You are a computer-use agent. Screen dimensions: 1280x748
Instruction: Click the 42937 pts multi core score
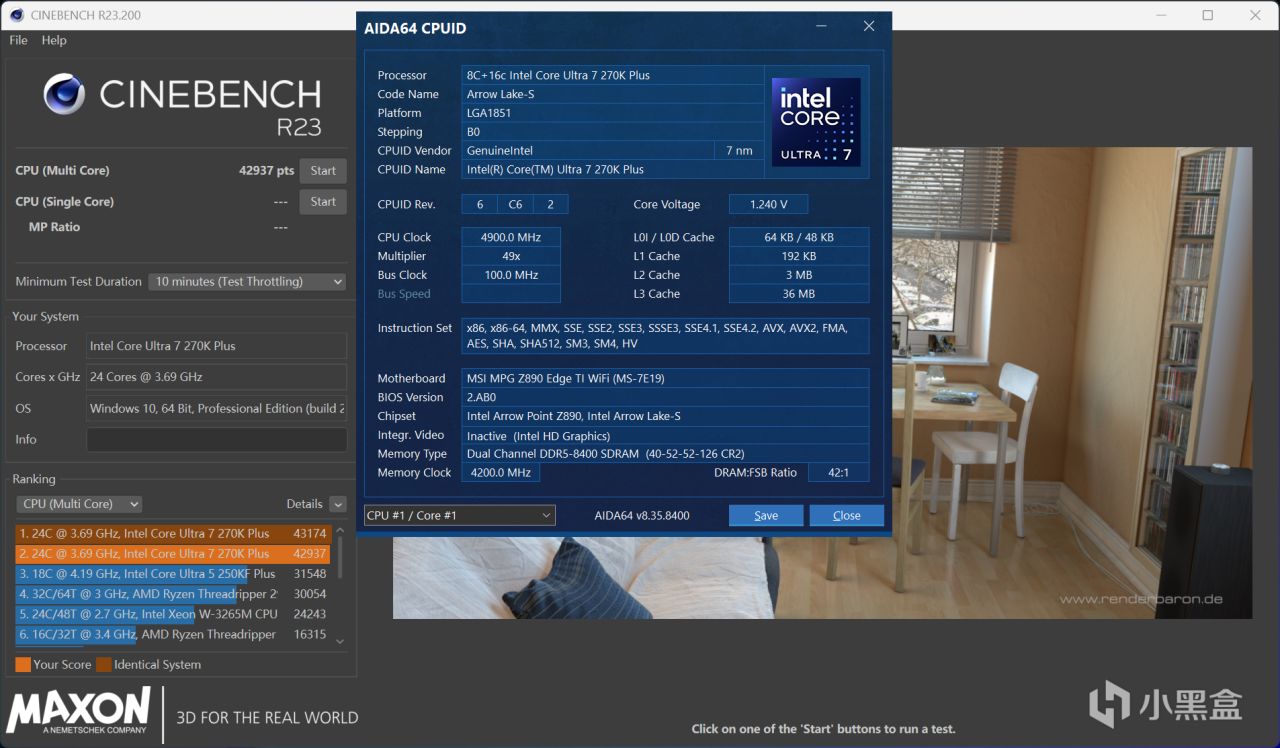point(266,171)
